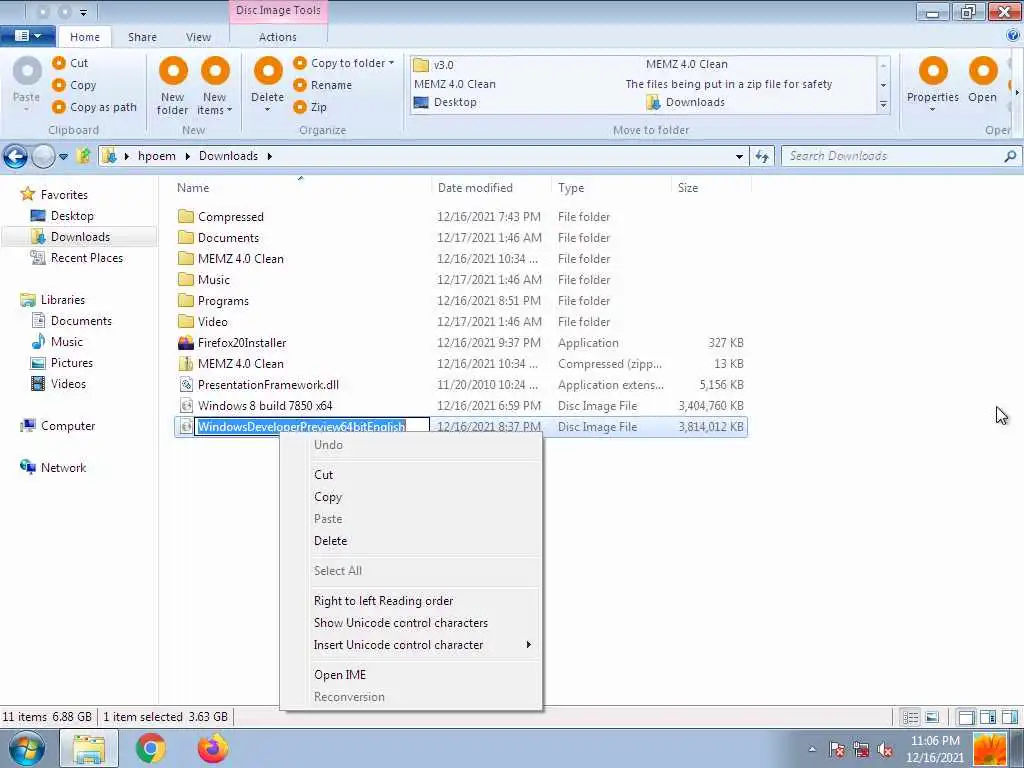Click the greyed Paste ribbon icon
Screen dimensions: 1024x768
[27, 72]
